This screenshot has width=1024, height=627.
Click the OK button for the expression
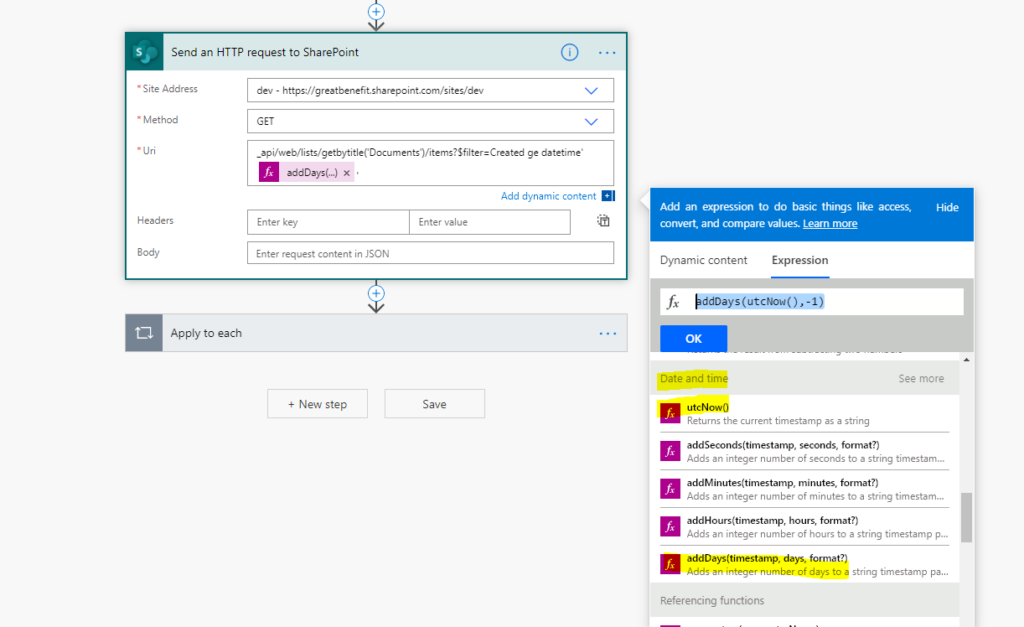[x=694, y=338]
